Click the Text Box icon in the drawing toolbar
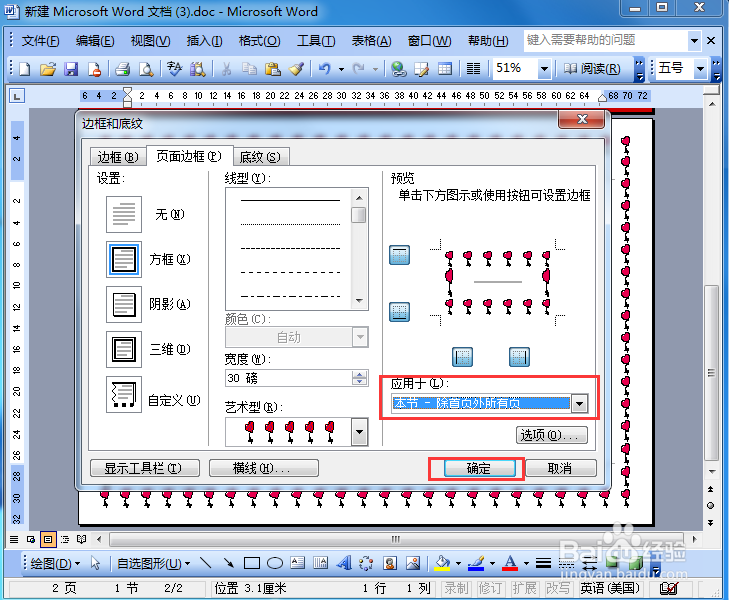 click(298, 563)
